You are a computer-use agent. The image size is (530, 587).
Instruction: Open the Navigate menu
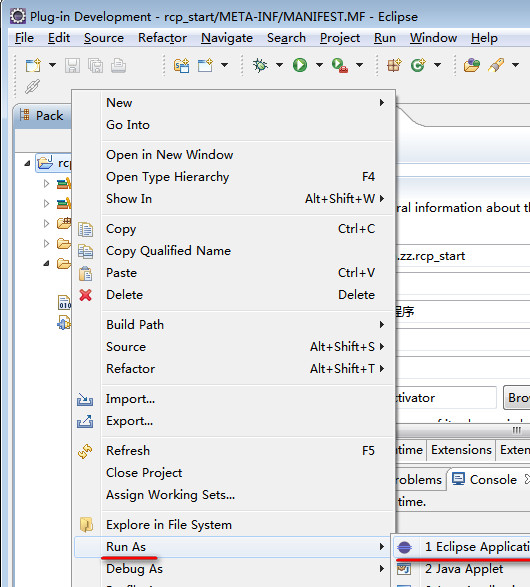click(x=227, y=38)
